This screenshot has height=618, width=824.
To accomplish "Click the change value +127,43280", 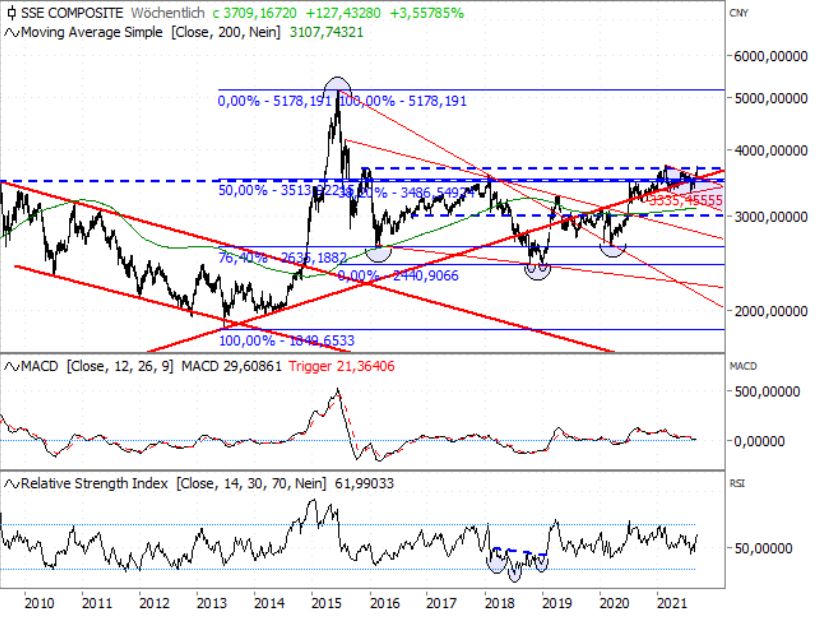I will point(343,13).
